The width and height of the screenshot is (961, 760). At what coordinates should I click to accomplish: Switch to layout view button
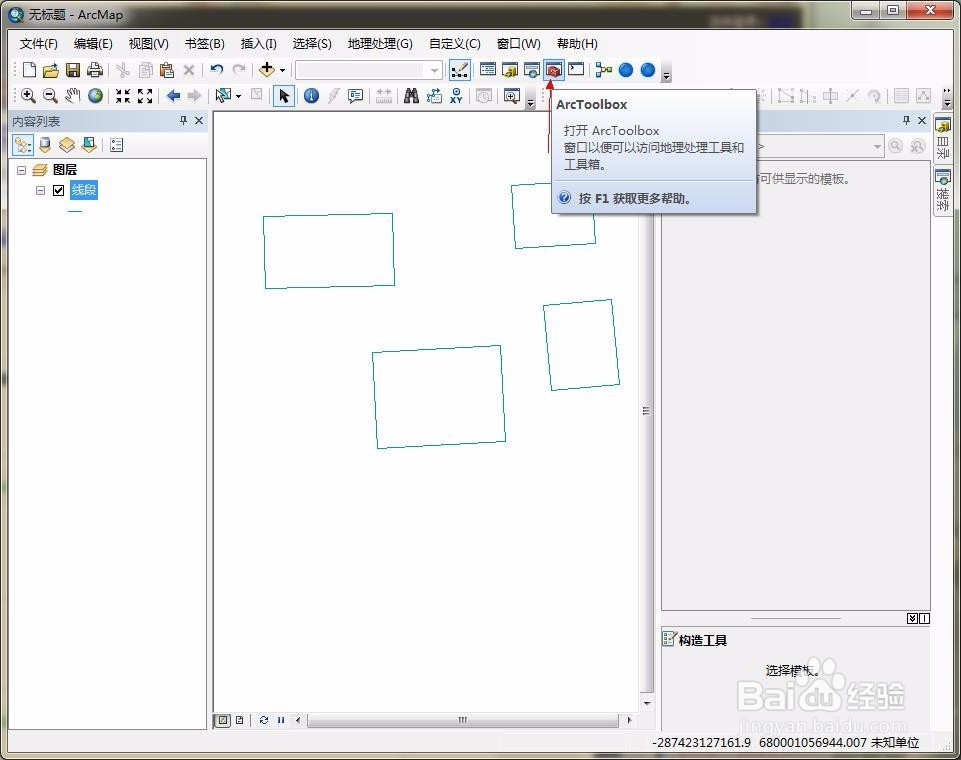240,720
